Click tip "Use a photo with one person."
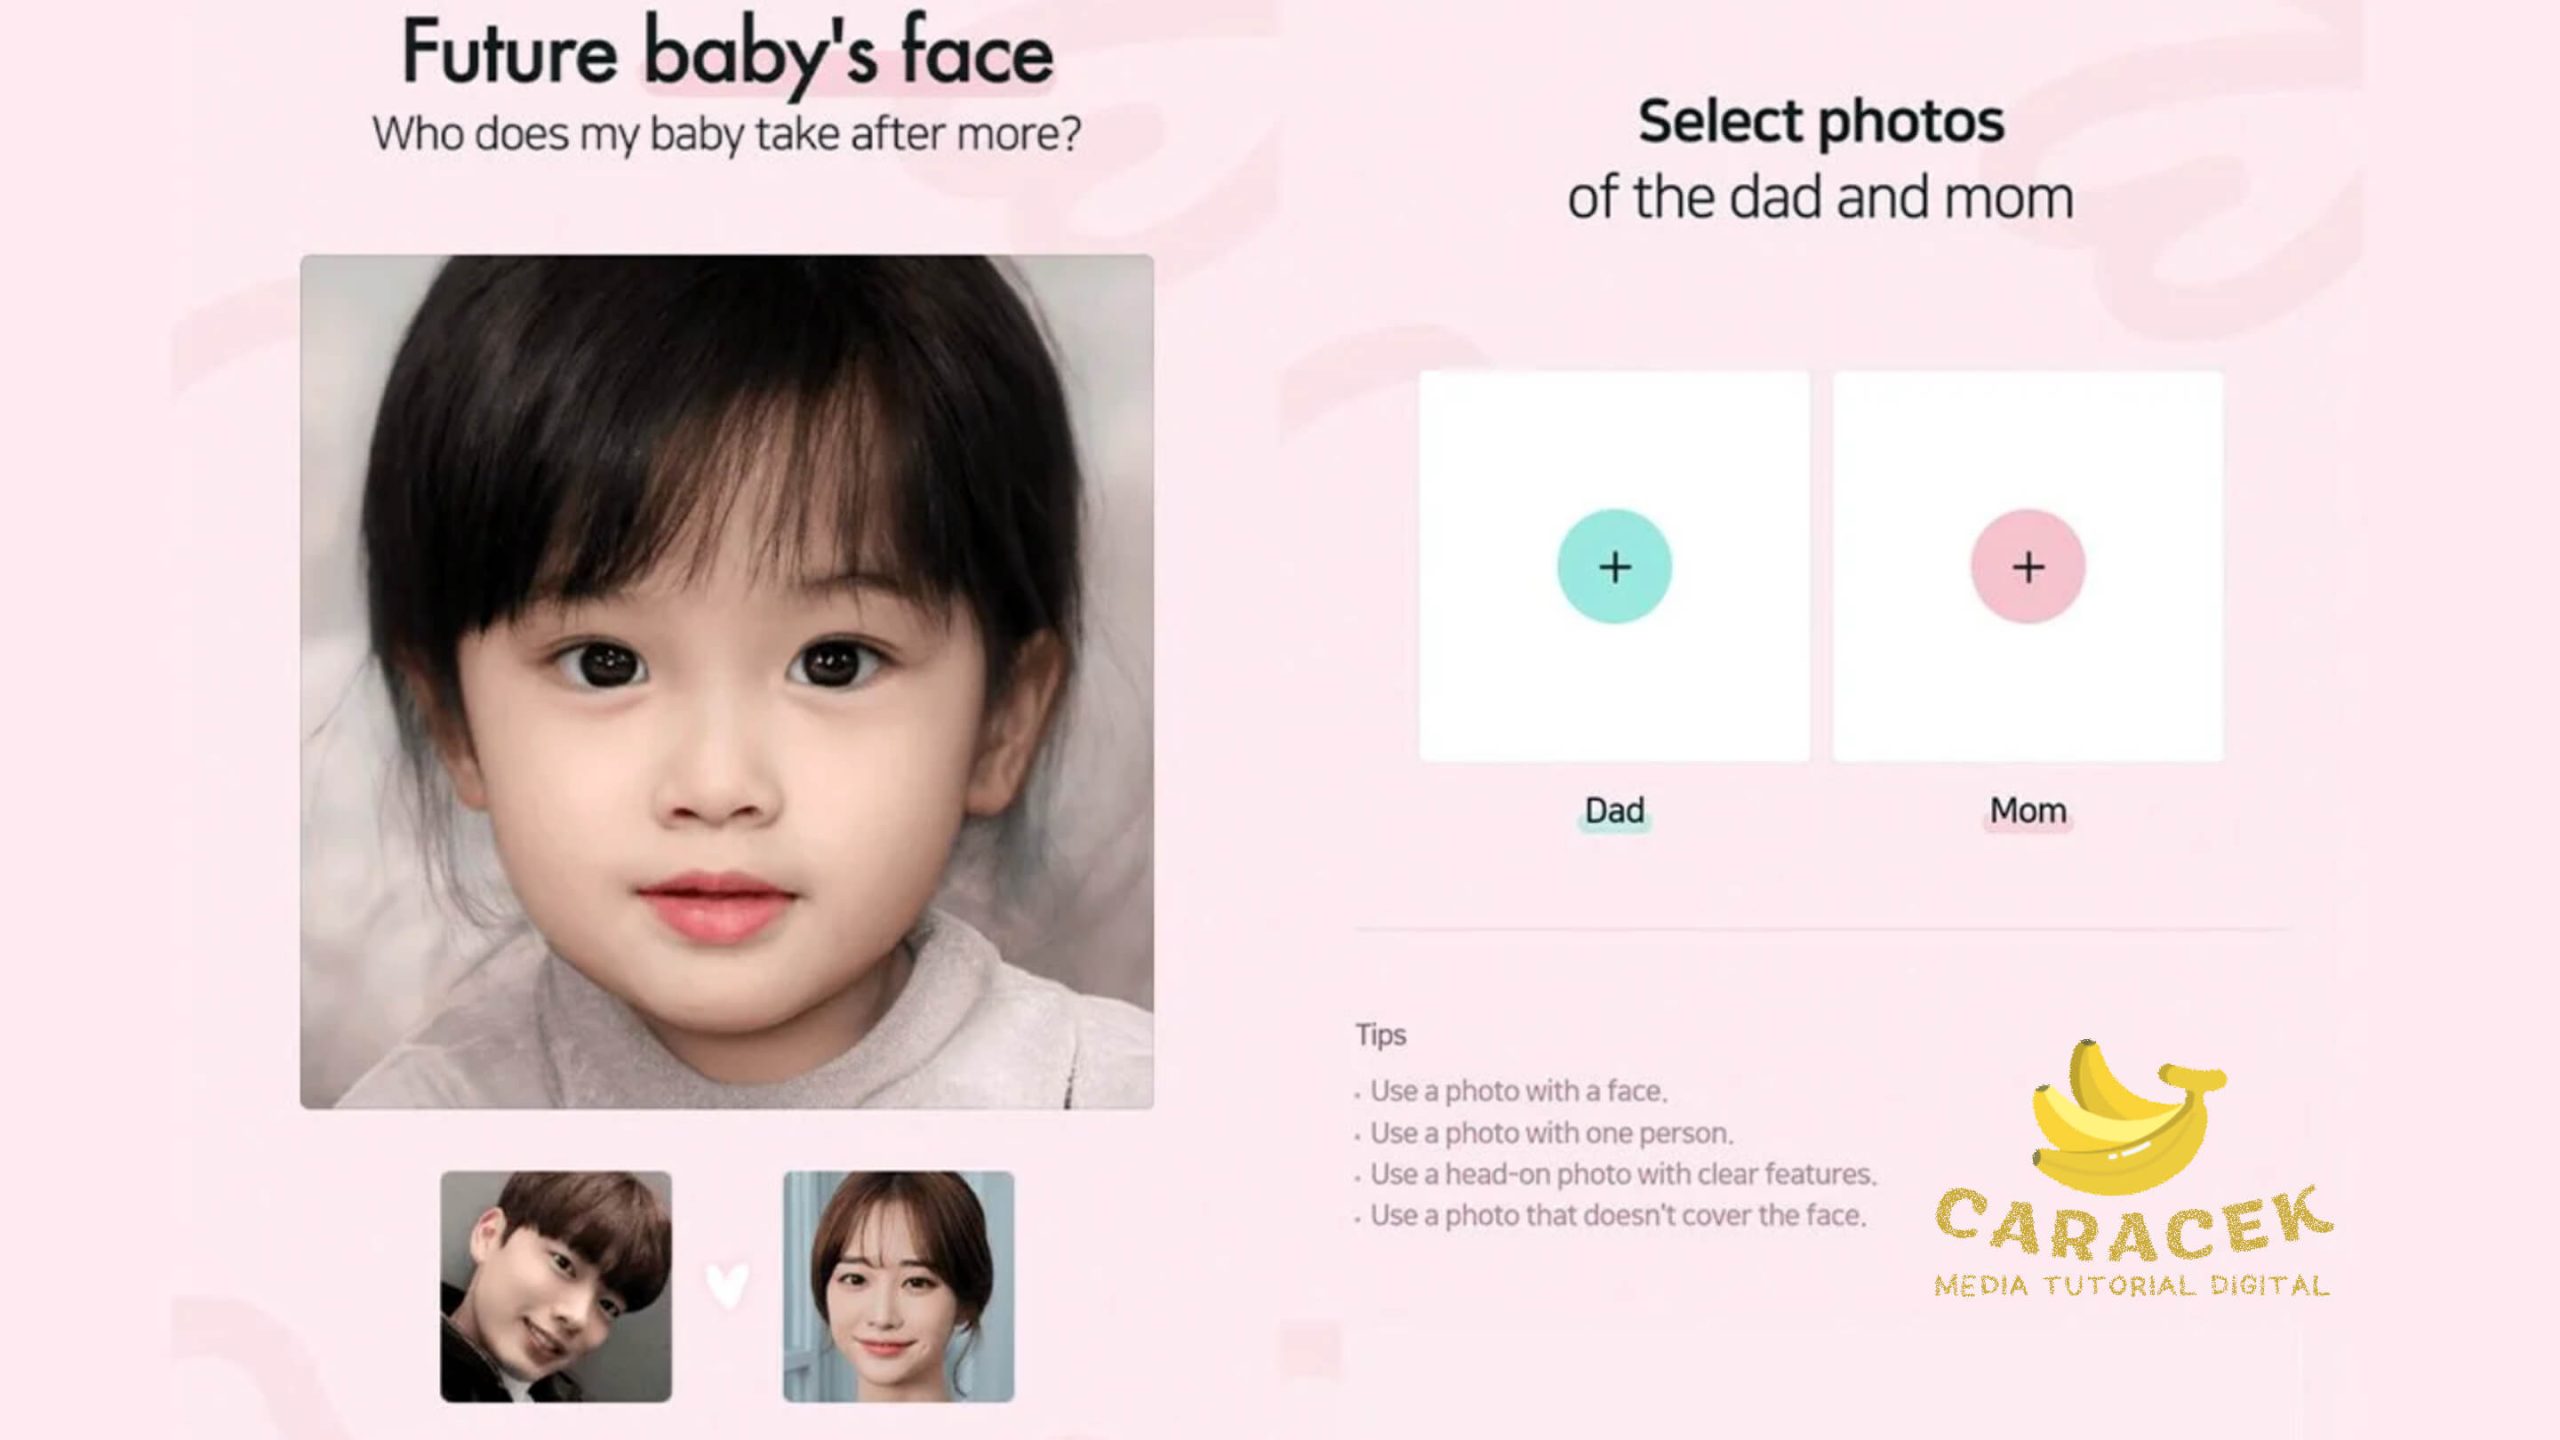Viewport: 2560px width, 1440px height. point(1551,1133)
